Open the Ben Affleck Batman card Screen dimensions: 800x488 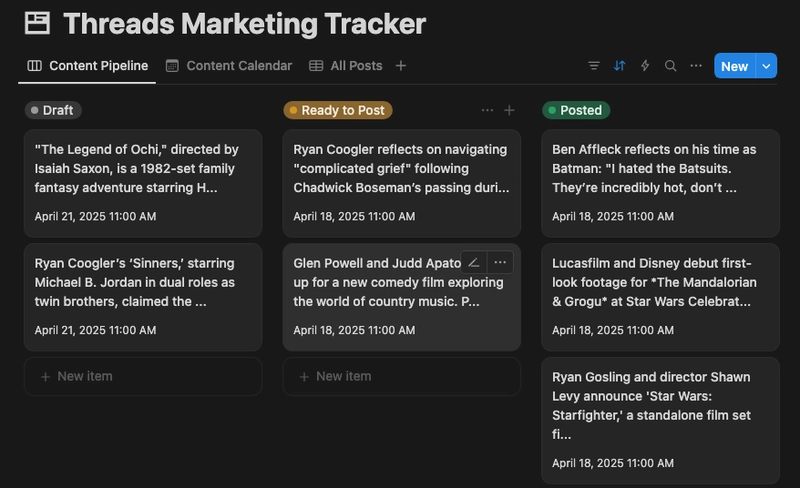pos(660,183)
